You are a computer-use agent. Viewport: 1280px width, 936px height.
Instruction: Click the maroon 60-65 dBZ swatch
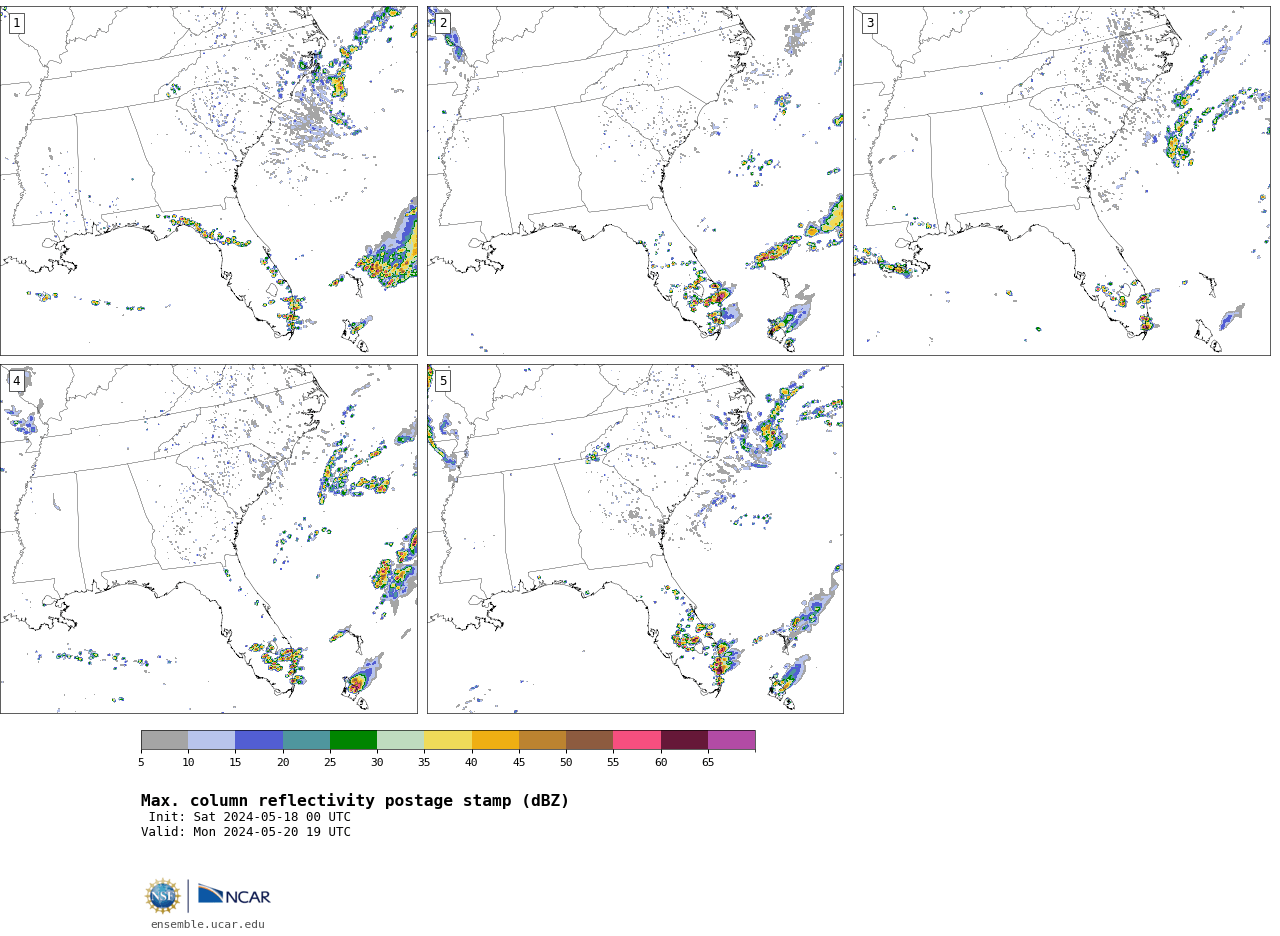tap(684, 740)
